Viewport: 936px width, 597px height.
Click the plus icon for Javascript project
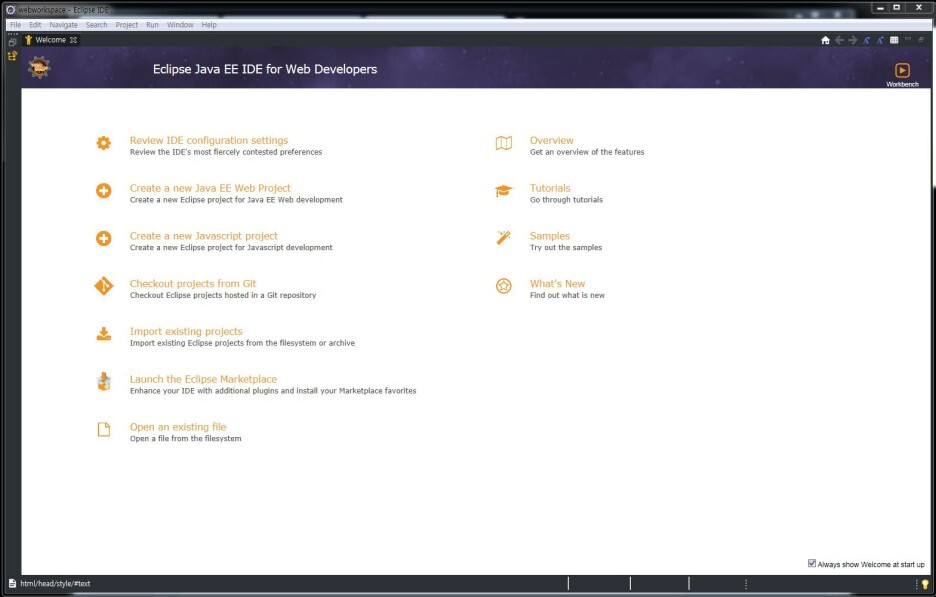[x=104, y=239]
